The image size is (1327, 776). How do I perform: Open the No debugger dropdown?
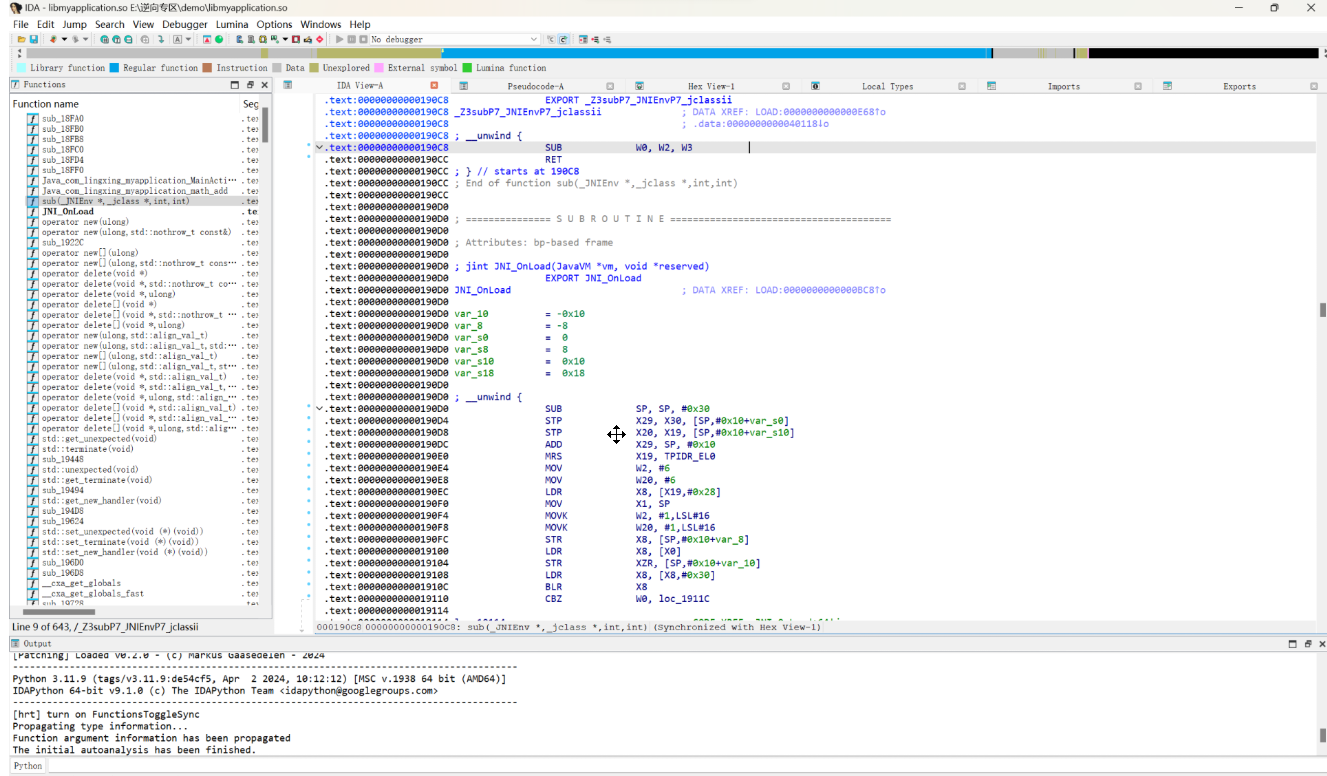(x=454, y=39)
